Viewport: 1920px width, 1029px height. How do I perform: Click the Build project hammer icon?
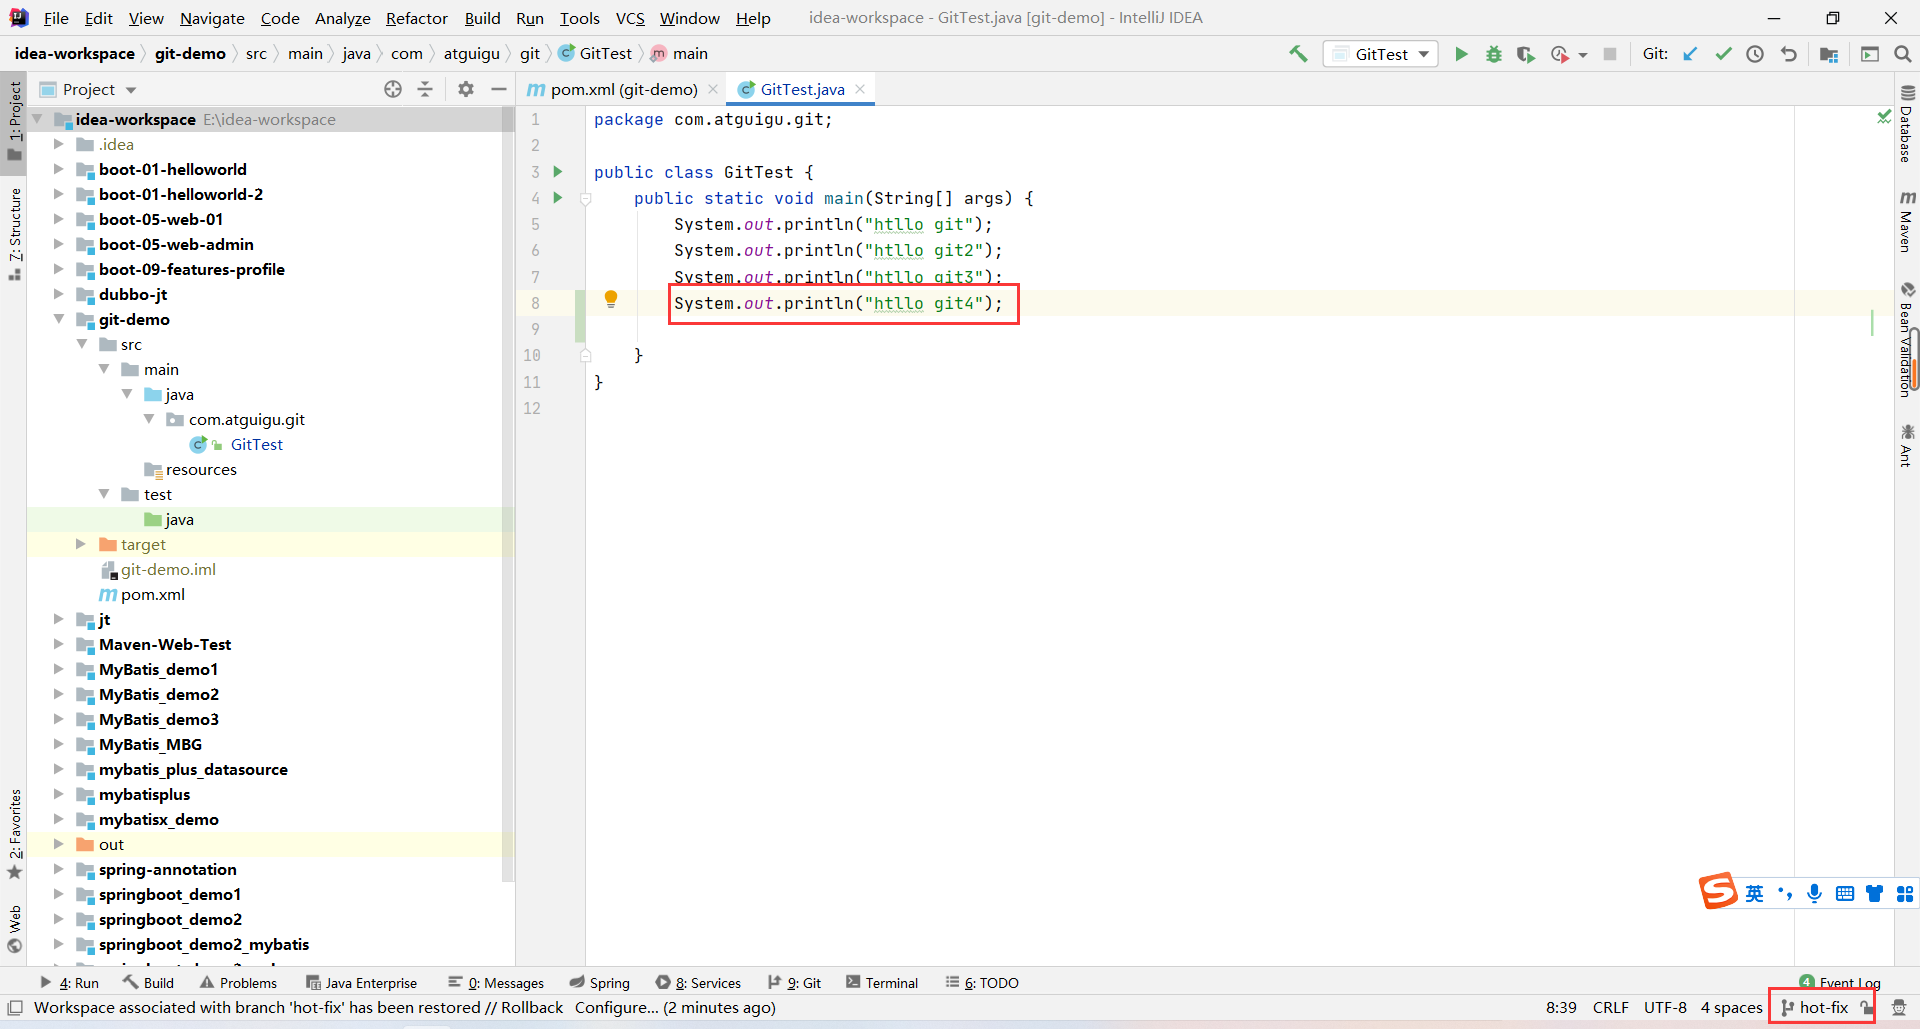pos(1298,54)
